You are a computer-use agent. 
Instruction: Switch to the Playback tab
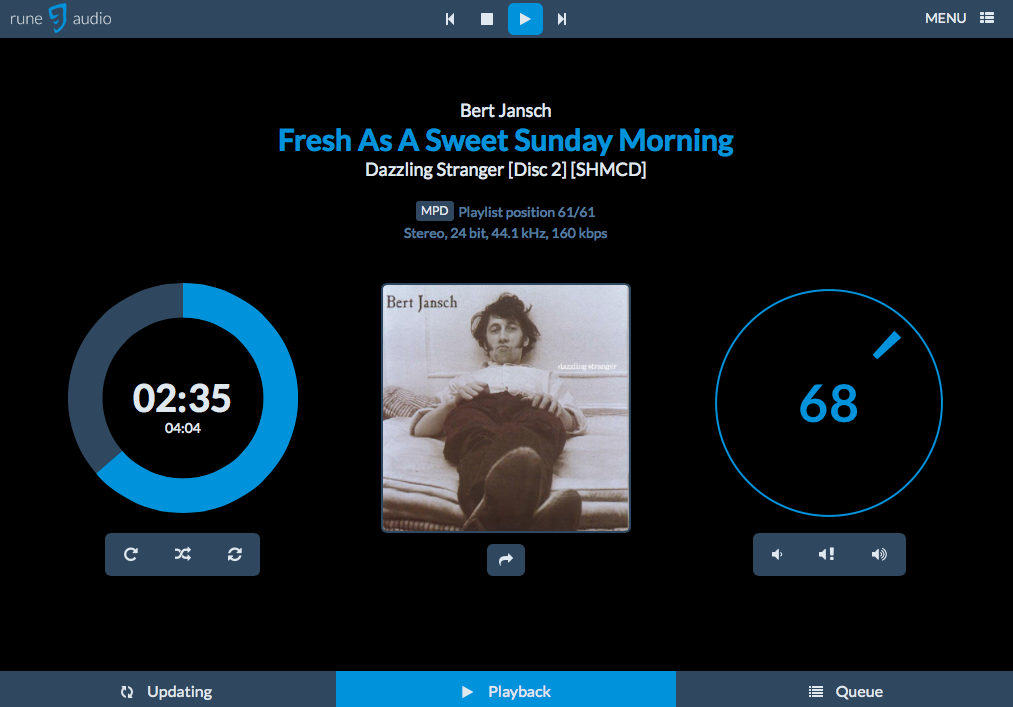(x=506, y=691)
